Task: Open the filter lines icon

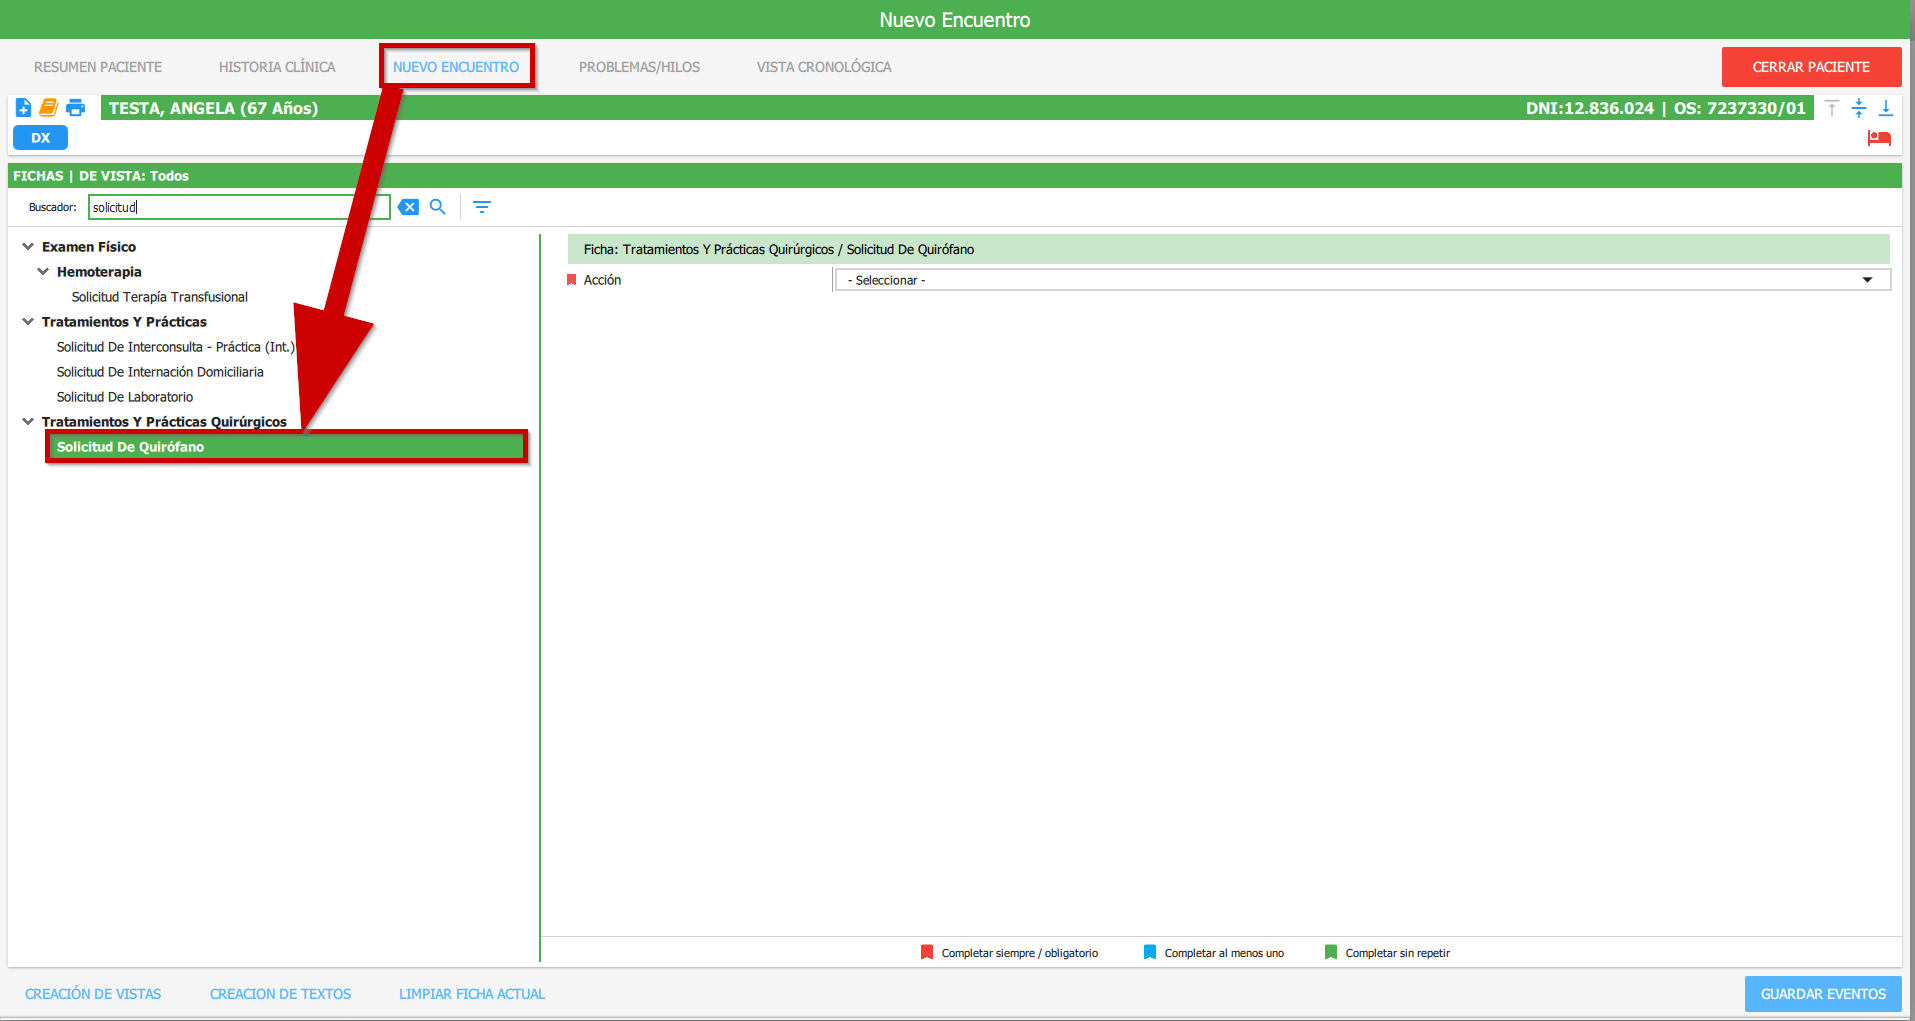Action: pyautogui.click(x=482, y=207)
